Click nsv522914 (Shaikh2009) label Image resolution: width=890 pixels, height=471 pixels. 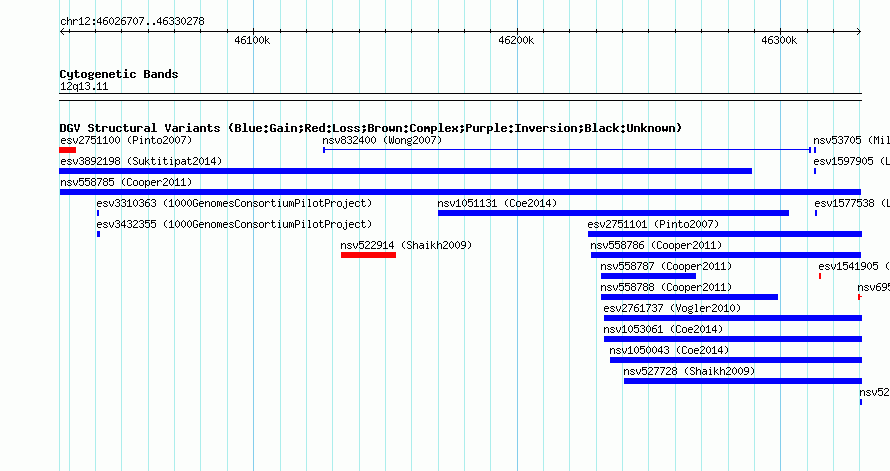(406, 245)
